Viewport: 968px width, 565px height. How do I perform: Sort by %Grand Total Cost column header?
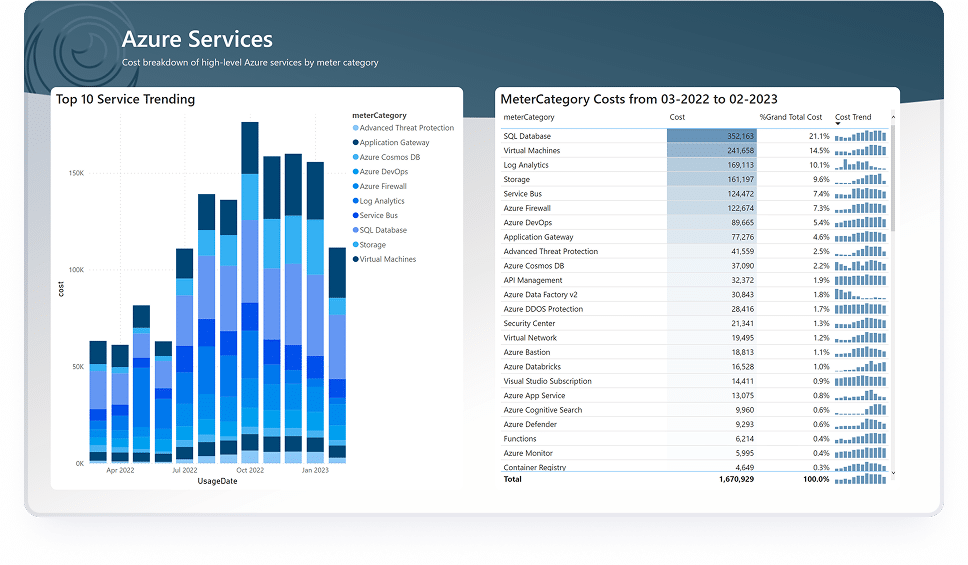point(791,117)
